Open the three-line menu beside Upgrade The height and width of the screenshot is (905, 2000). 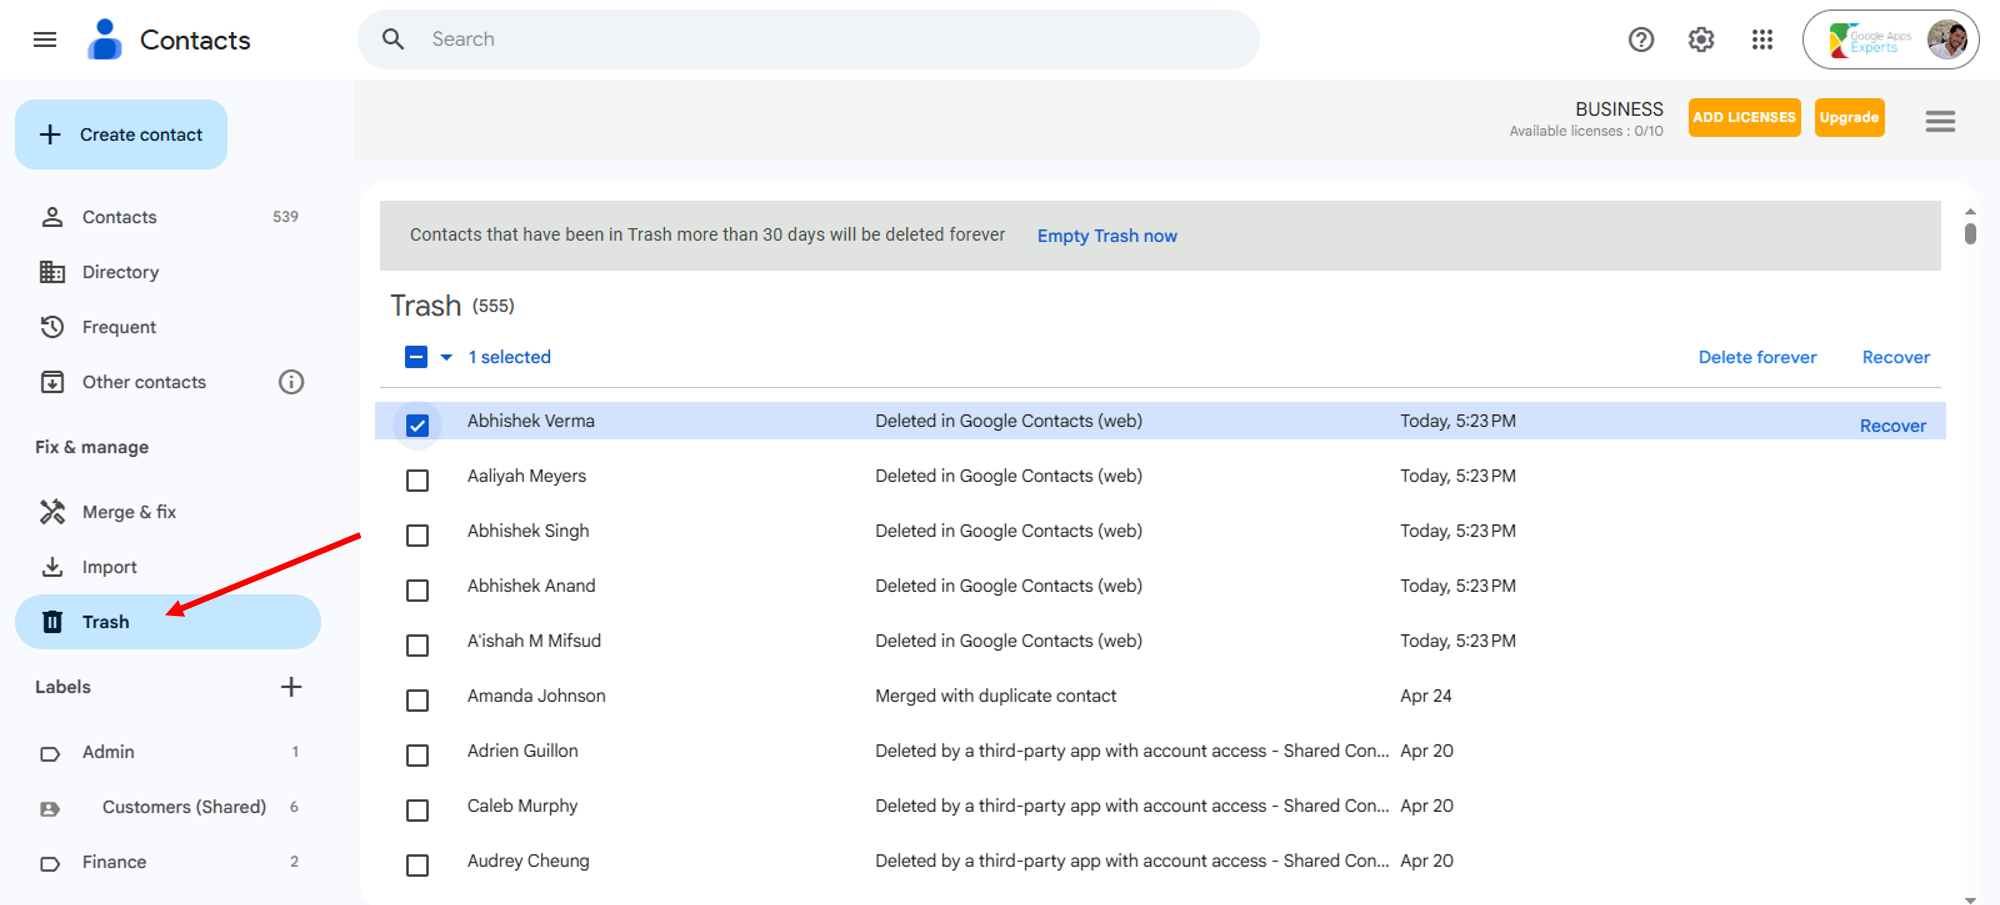1940,121
